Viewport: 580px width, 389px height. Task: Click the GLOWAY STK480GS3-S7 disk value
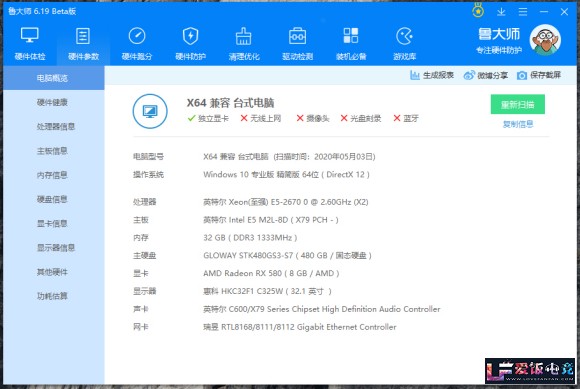(287, 255)
